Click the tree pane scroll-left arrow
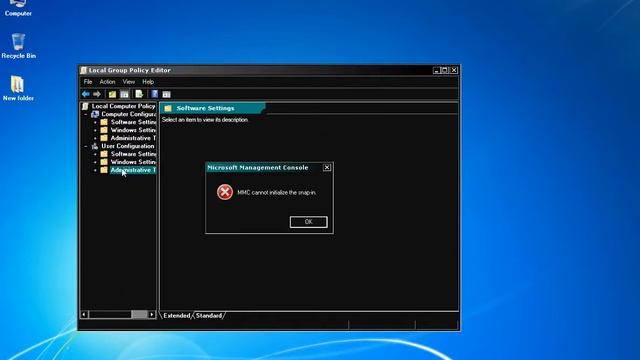The width and height of the screenshot is (640, 360). tap(84, 314)
